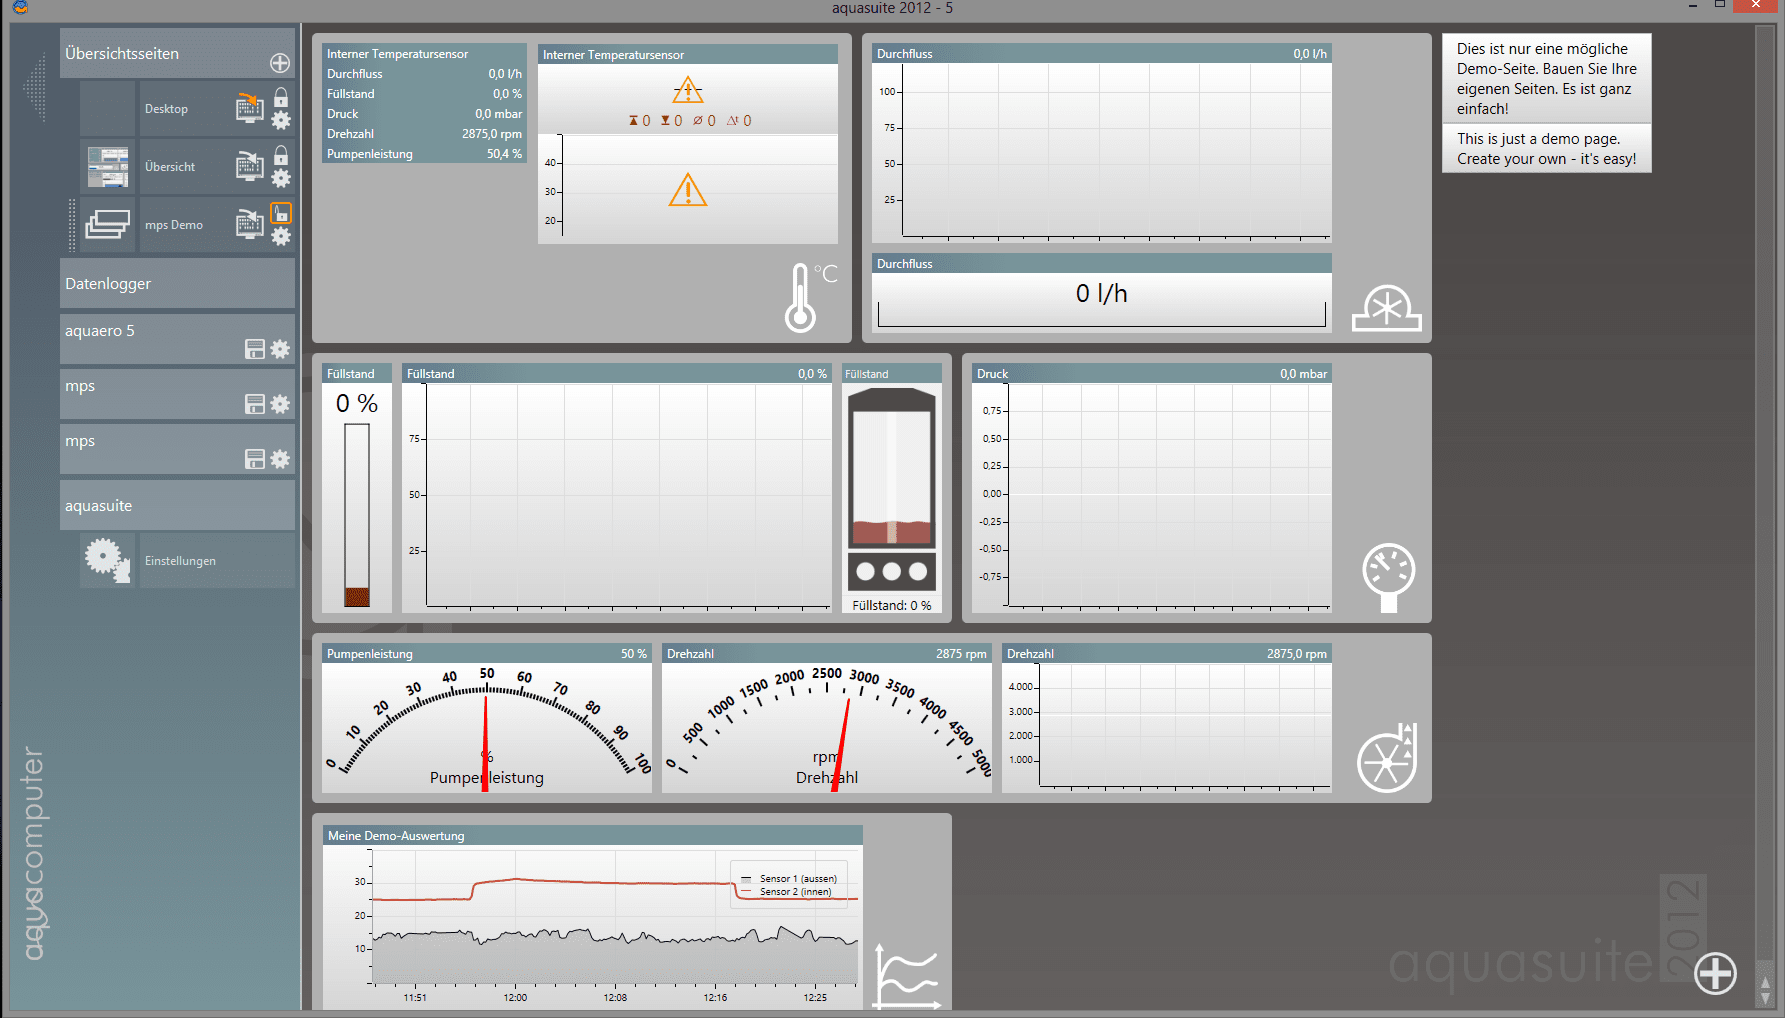
Task: Show the Desktop page as desktop background
Action: 249,107
